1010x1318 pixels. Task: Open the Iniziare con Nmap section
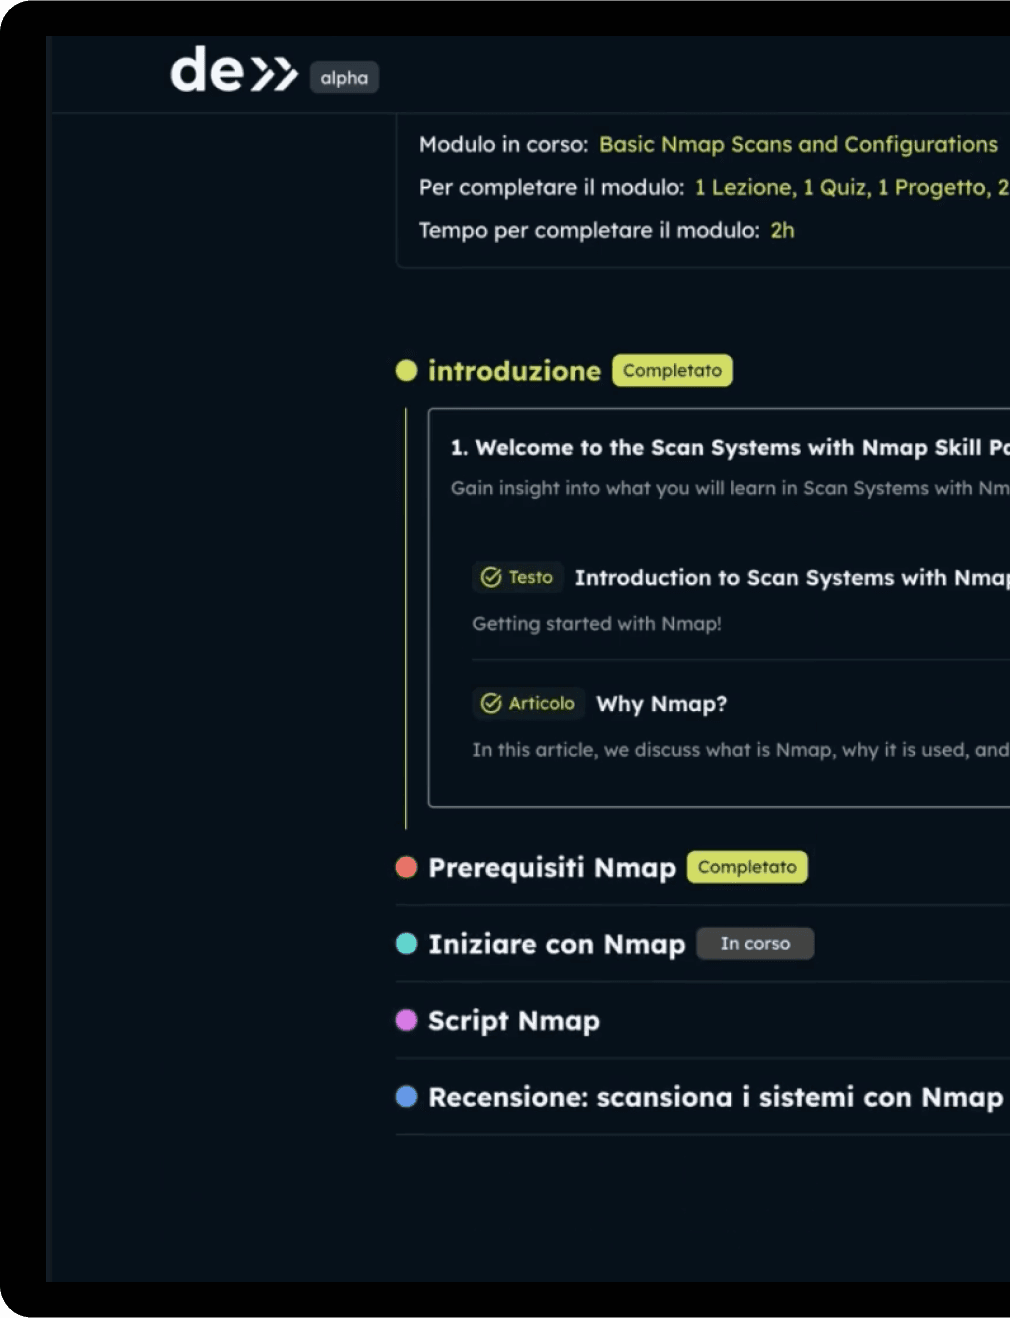click(556, 943)
